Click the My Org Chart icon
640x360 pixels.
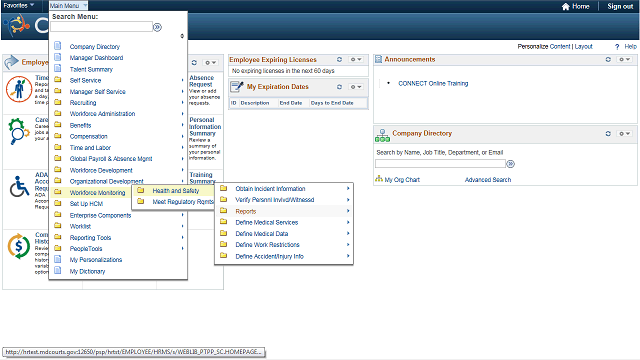(x=379, y=179)
